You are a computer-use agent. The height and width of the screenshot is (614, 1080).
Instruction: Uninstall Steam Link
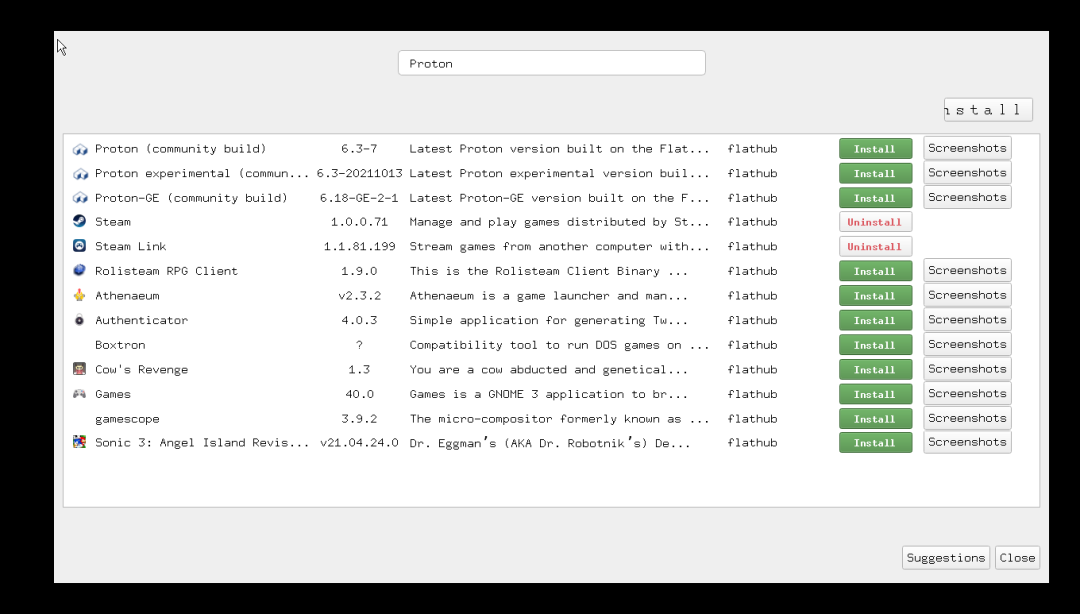875,247
